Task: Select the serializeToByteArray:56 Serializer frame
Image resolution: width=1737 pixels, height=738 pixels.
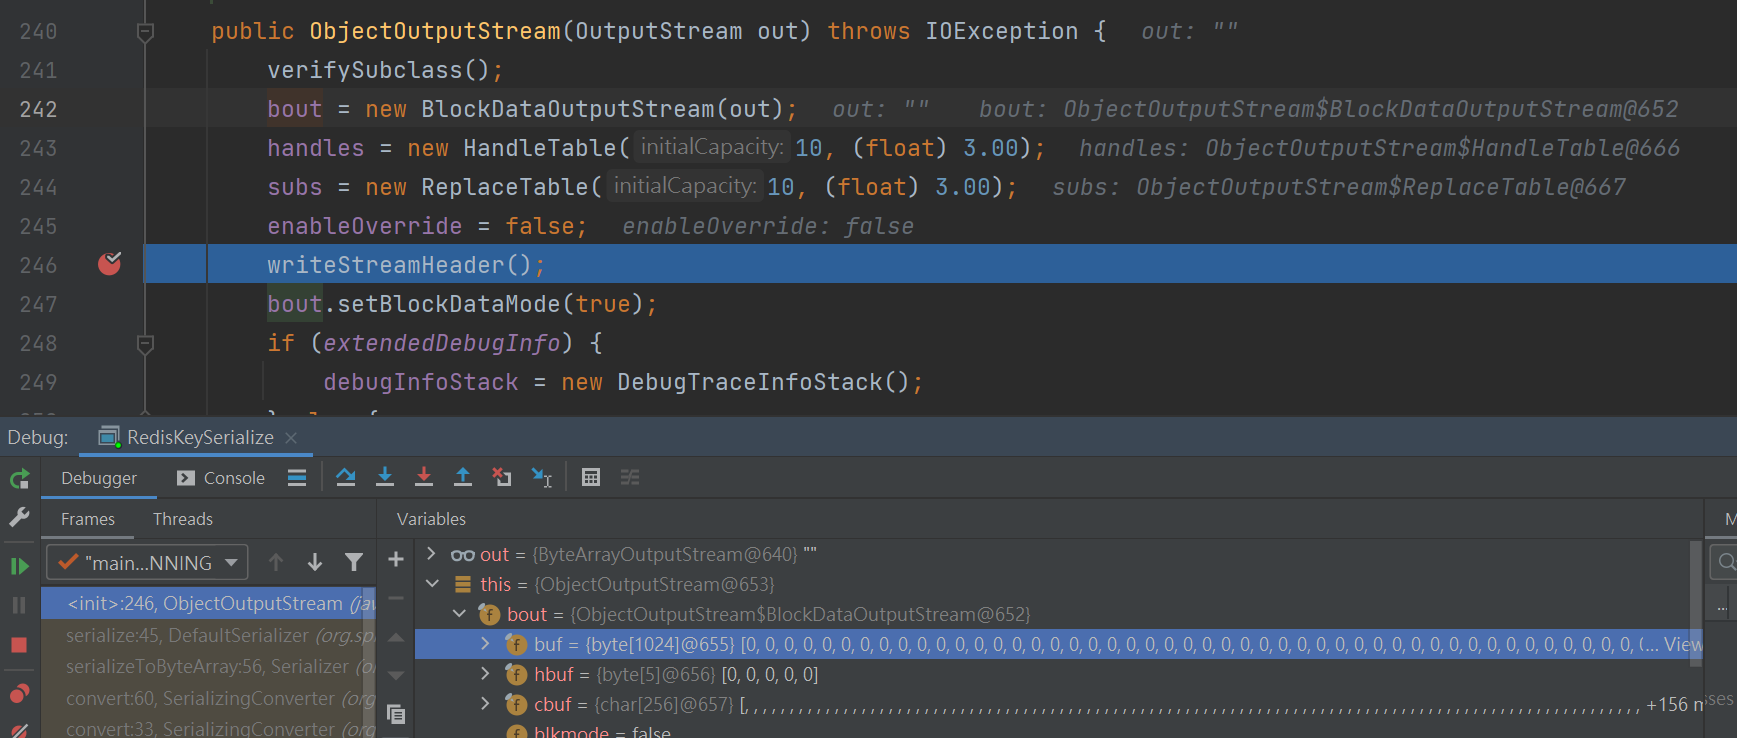Action: [x=208, y=666]
